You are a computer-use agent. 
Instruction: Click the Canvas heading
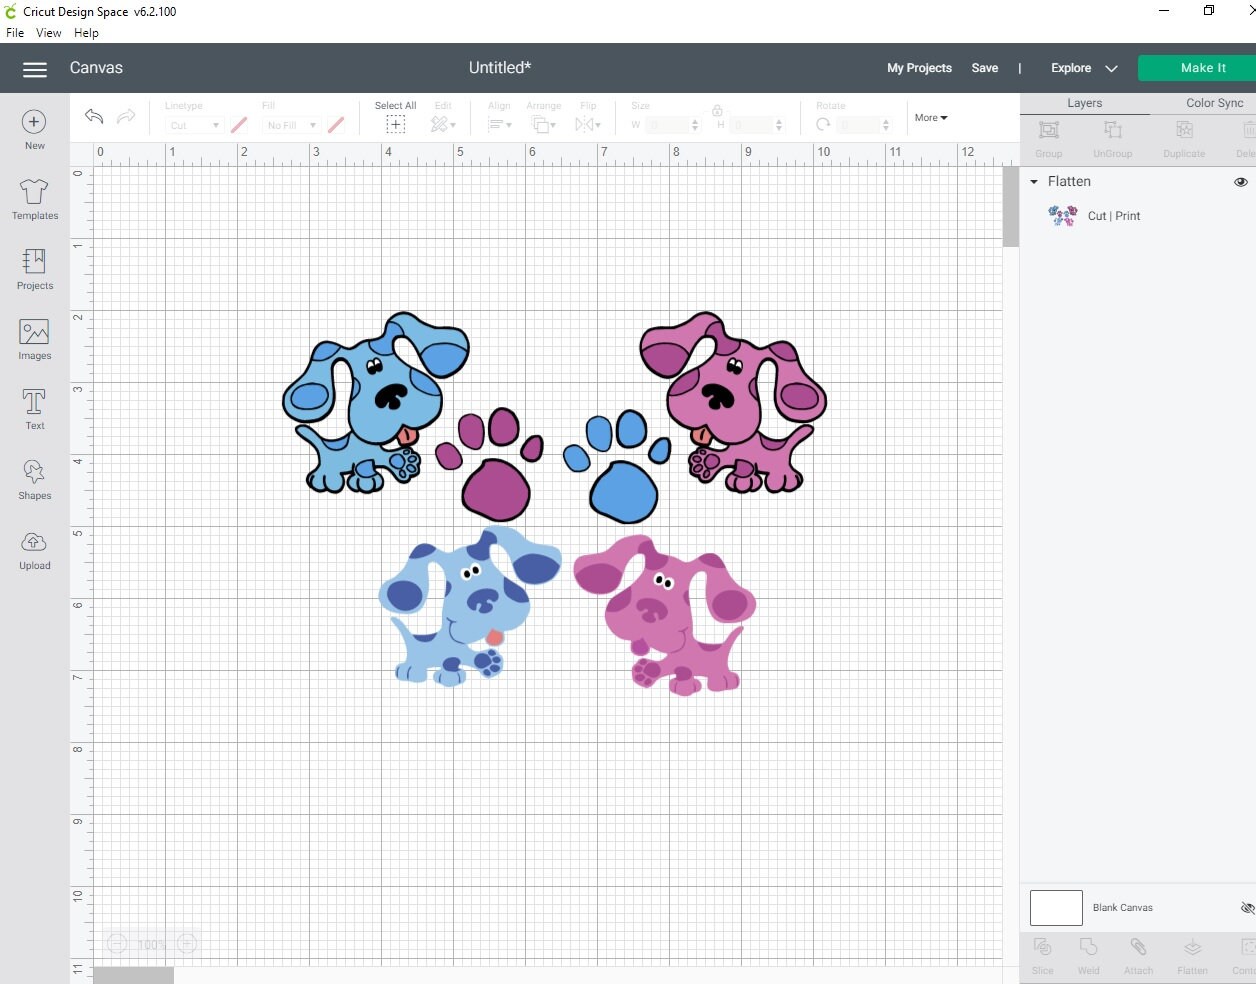click(x=96, y=68)
